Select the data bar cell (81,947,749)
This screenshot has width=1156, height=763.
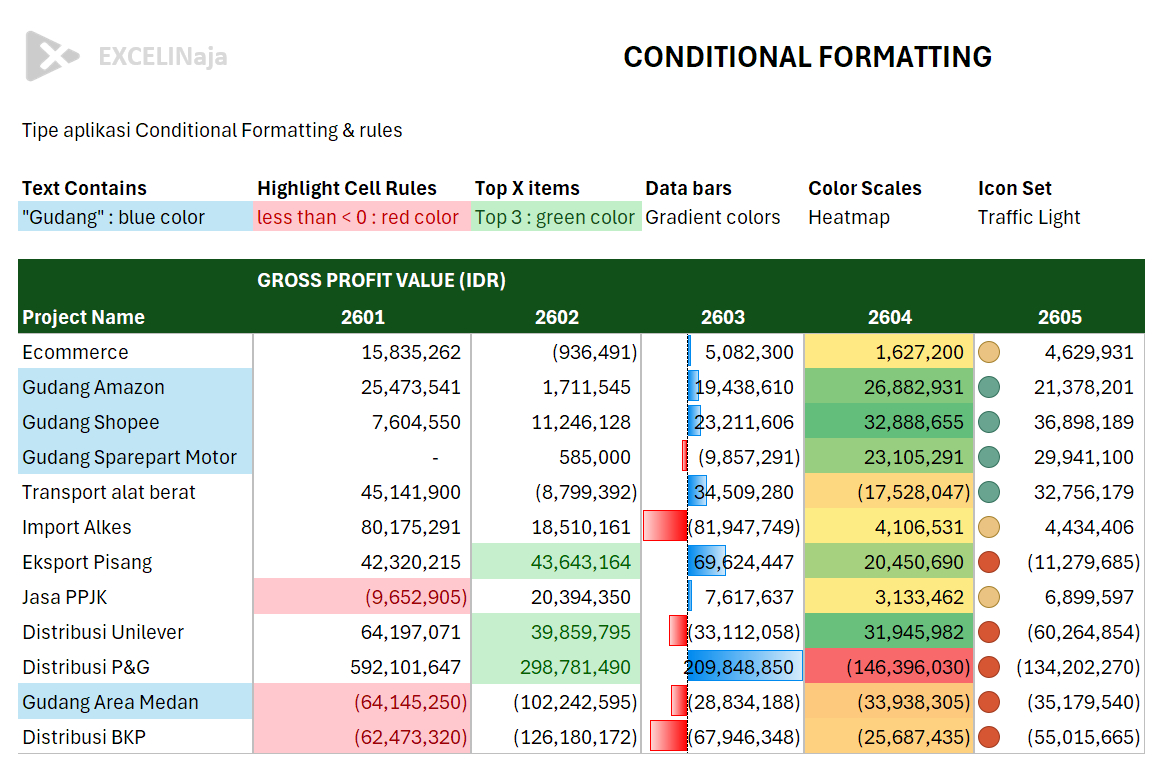[x=723, y=527]
